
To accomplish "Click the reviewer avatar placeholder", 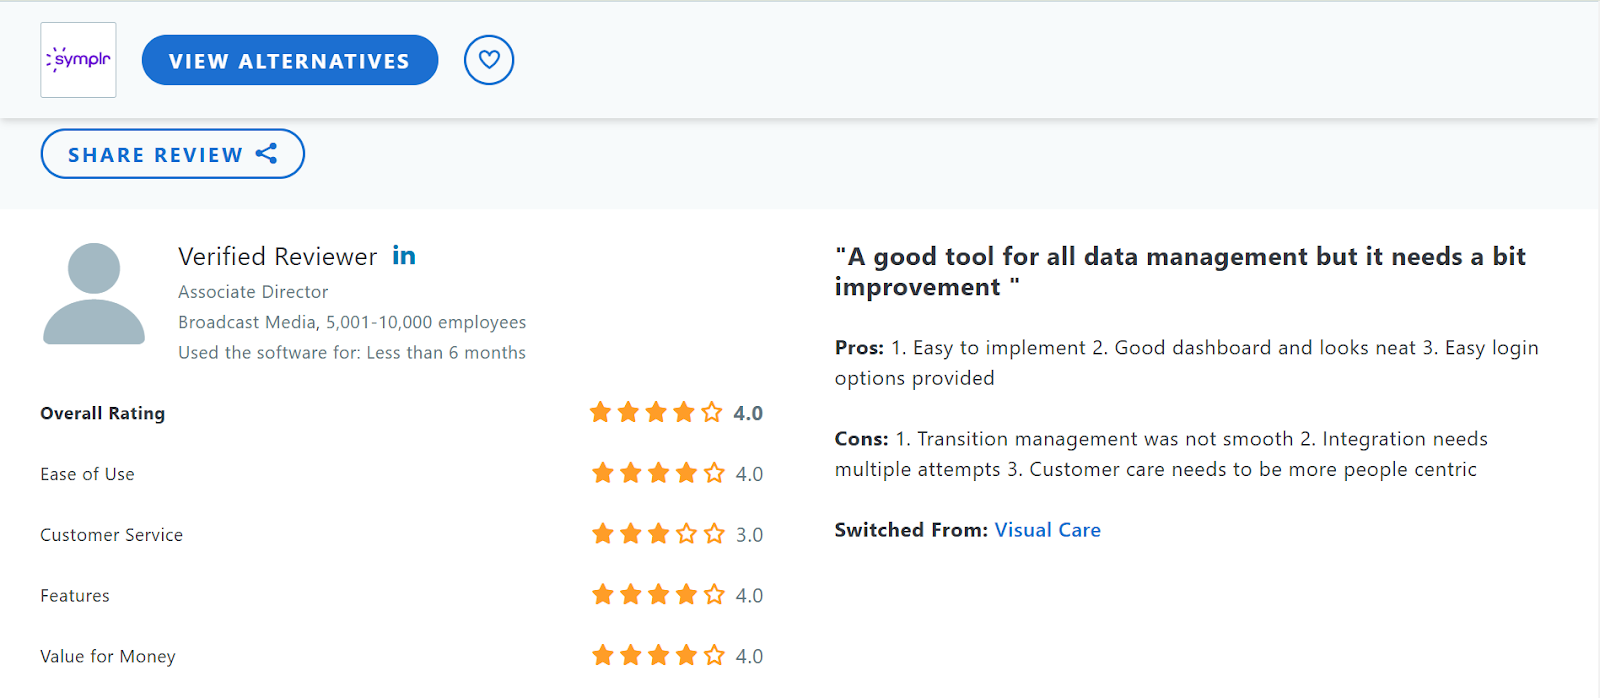I will coord(94,293).
